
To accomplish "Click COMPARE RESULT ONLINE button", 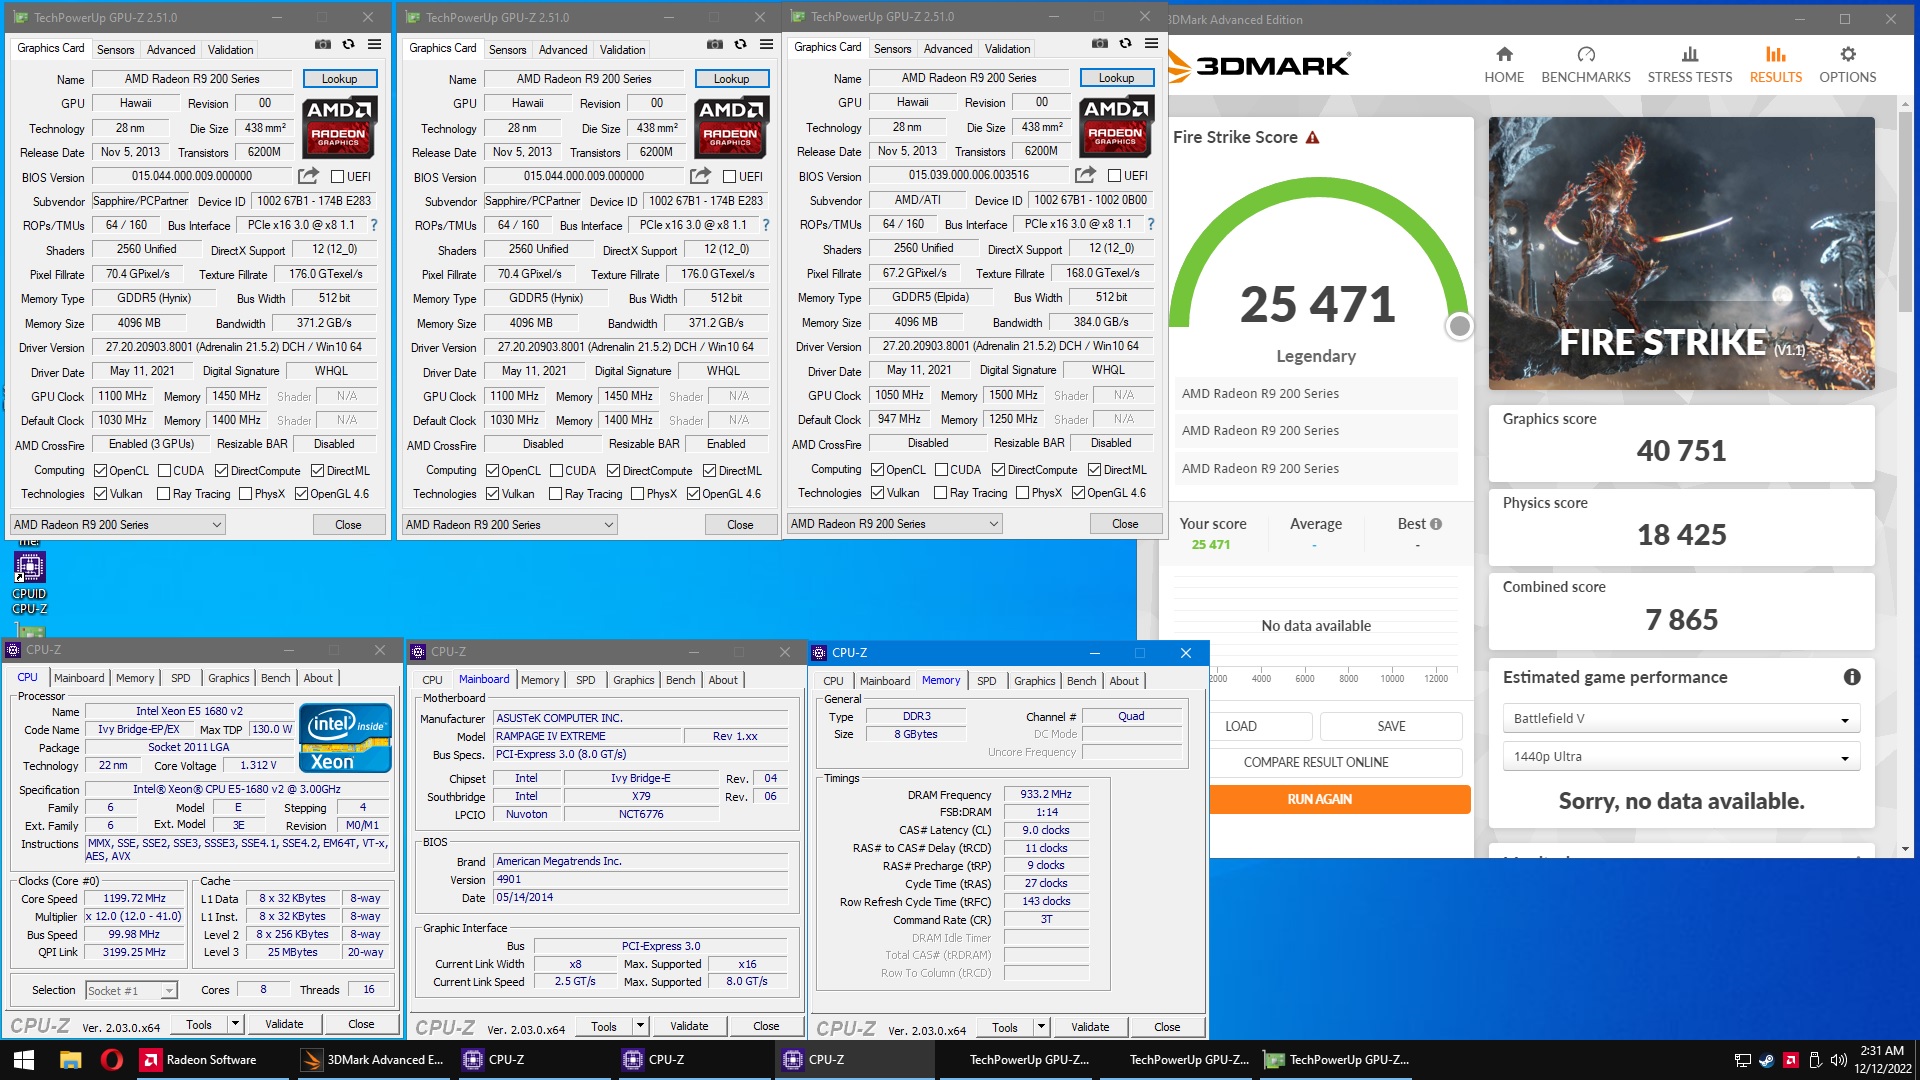I will tap(1316, 762).
